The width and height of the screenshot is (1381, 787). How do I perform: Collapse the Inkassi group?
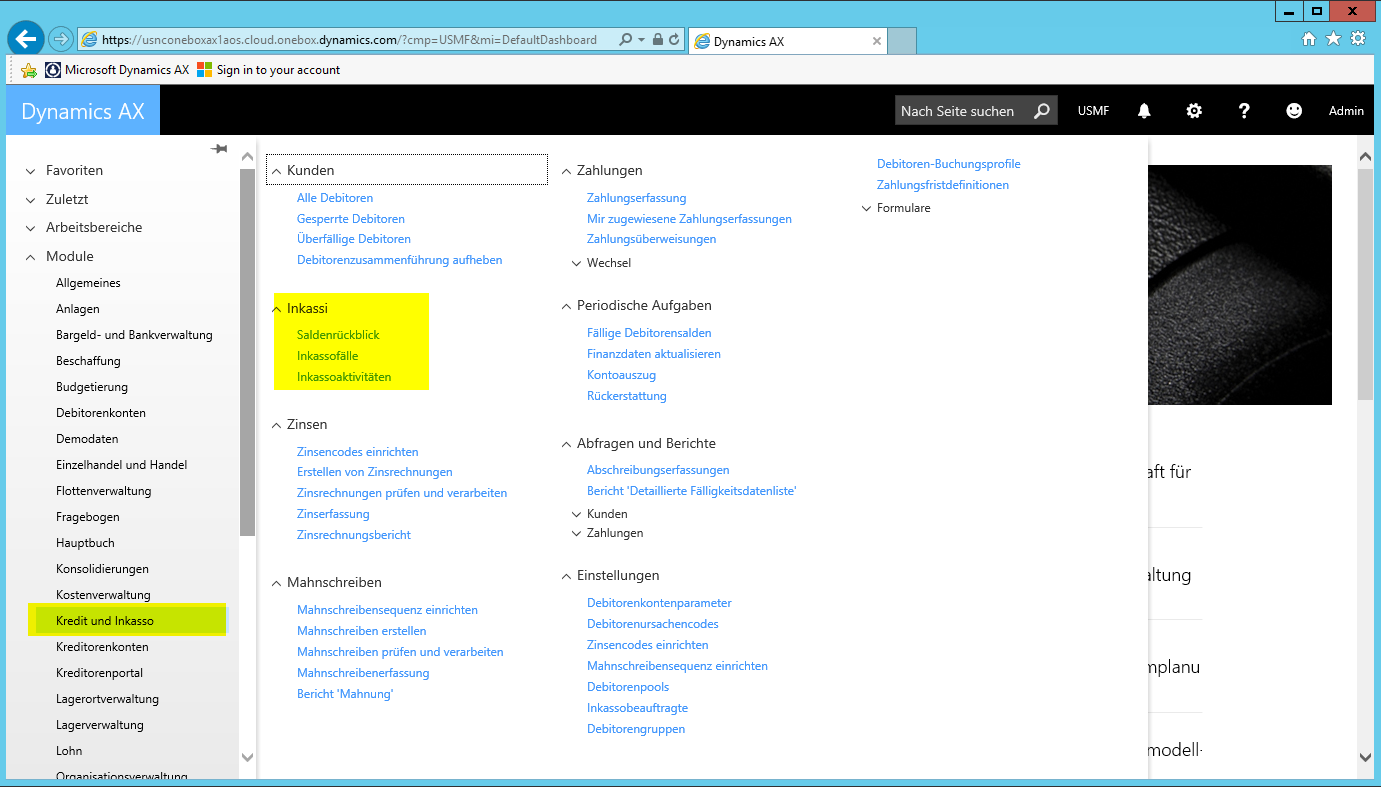coord(277,309)
